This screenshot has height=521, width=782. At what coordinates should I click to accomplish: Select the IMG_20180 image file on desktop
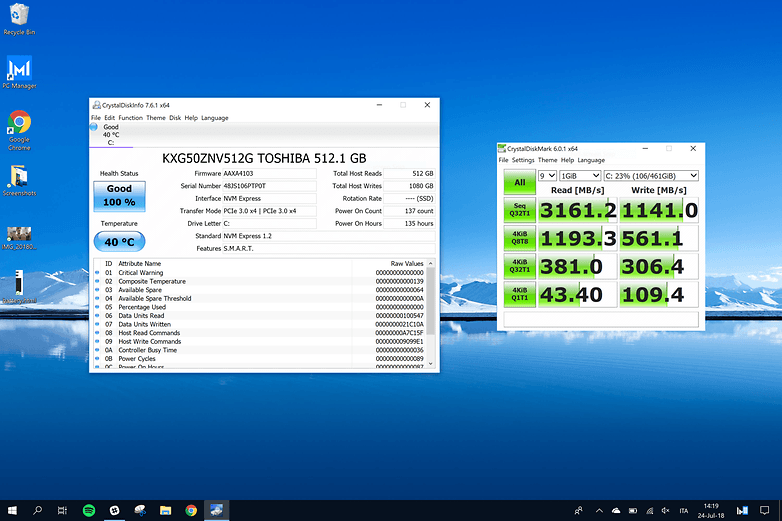point(19,238)
